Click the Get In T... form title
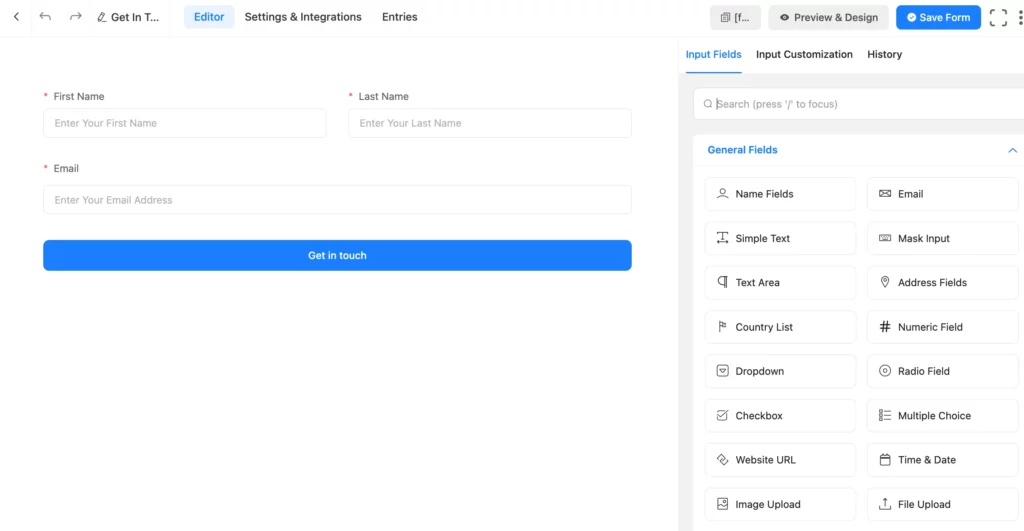The height and width of the screenshot is (531, 1024). point(135,17)
